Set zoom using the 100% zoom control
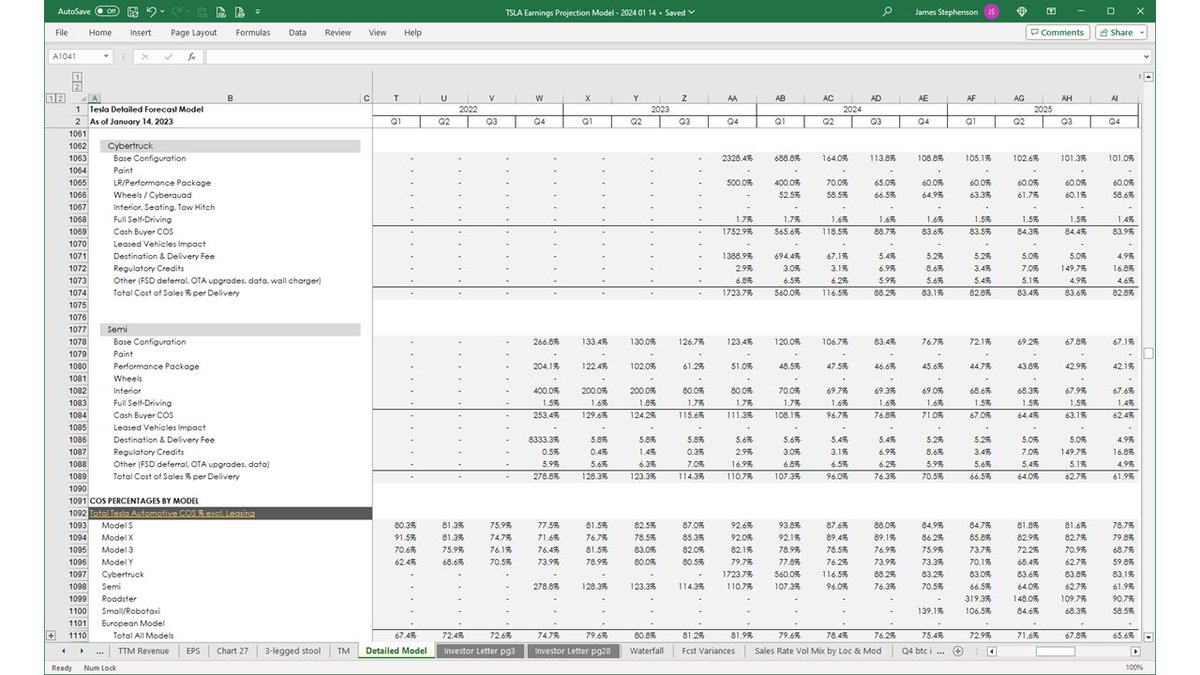Viewport: 1200px width, 675px height. coord(1136,666)
